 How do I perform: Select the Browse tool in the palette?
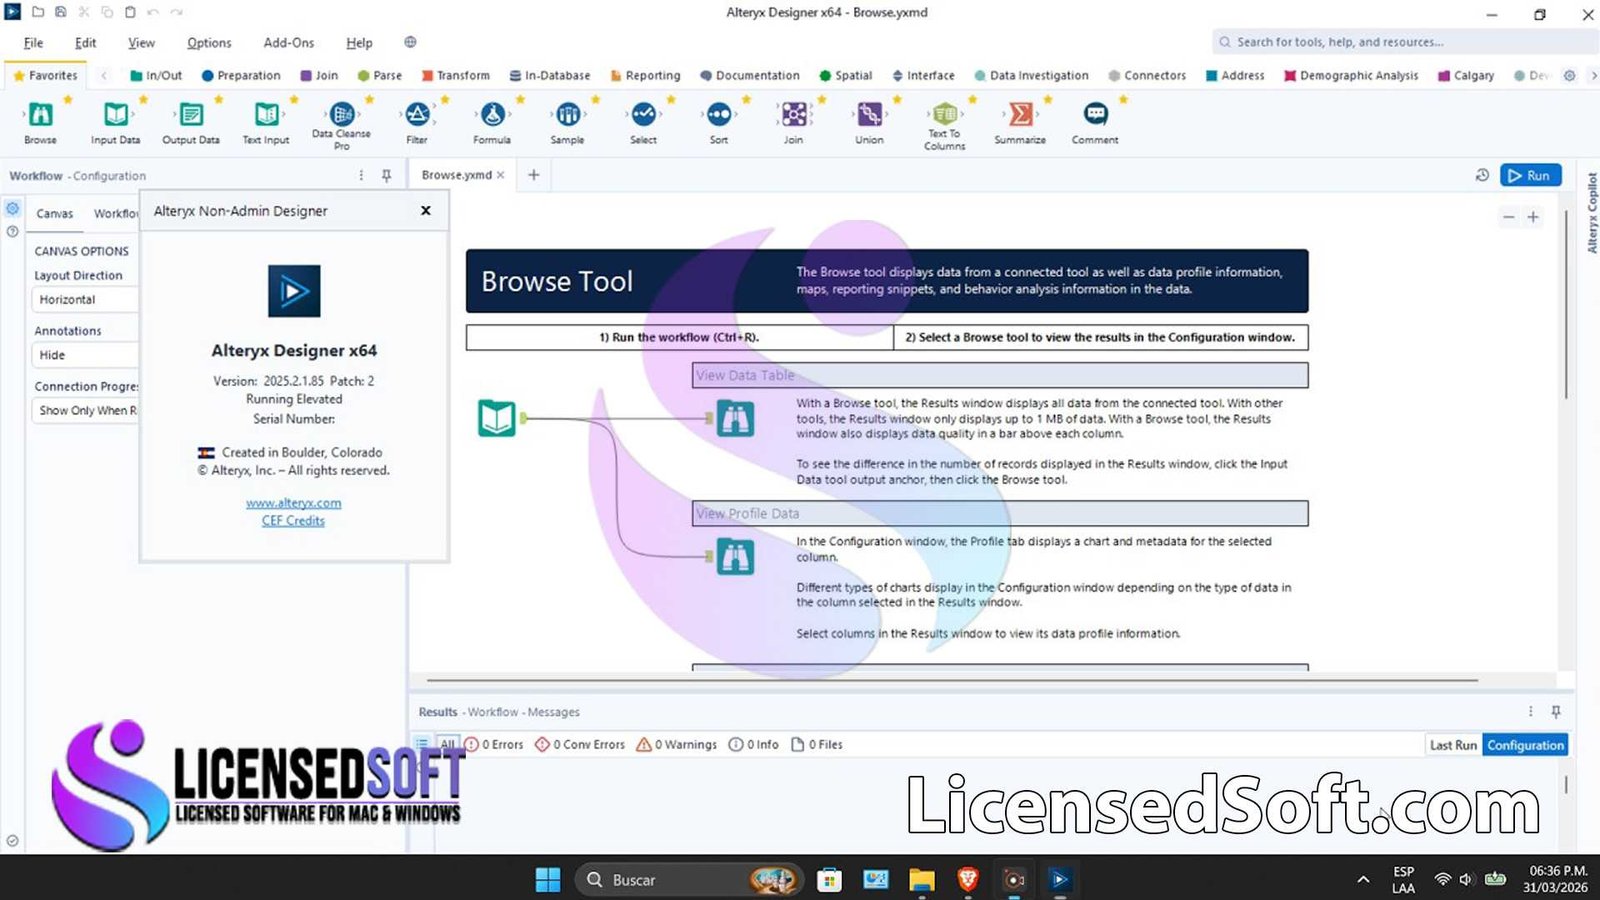coord(39,120)
